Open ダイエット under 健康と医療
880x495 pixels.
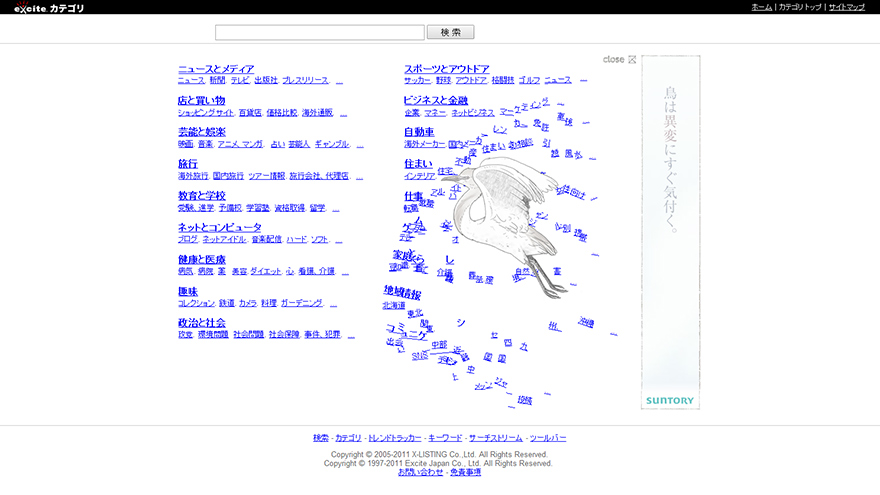[x=265, y=272]
